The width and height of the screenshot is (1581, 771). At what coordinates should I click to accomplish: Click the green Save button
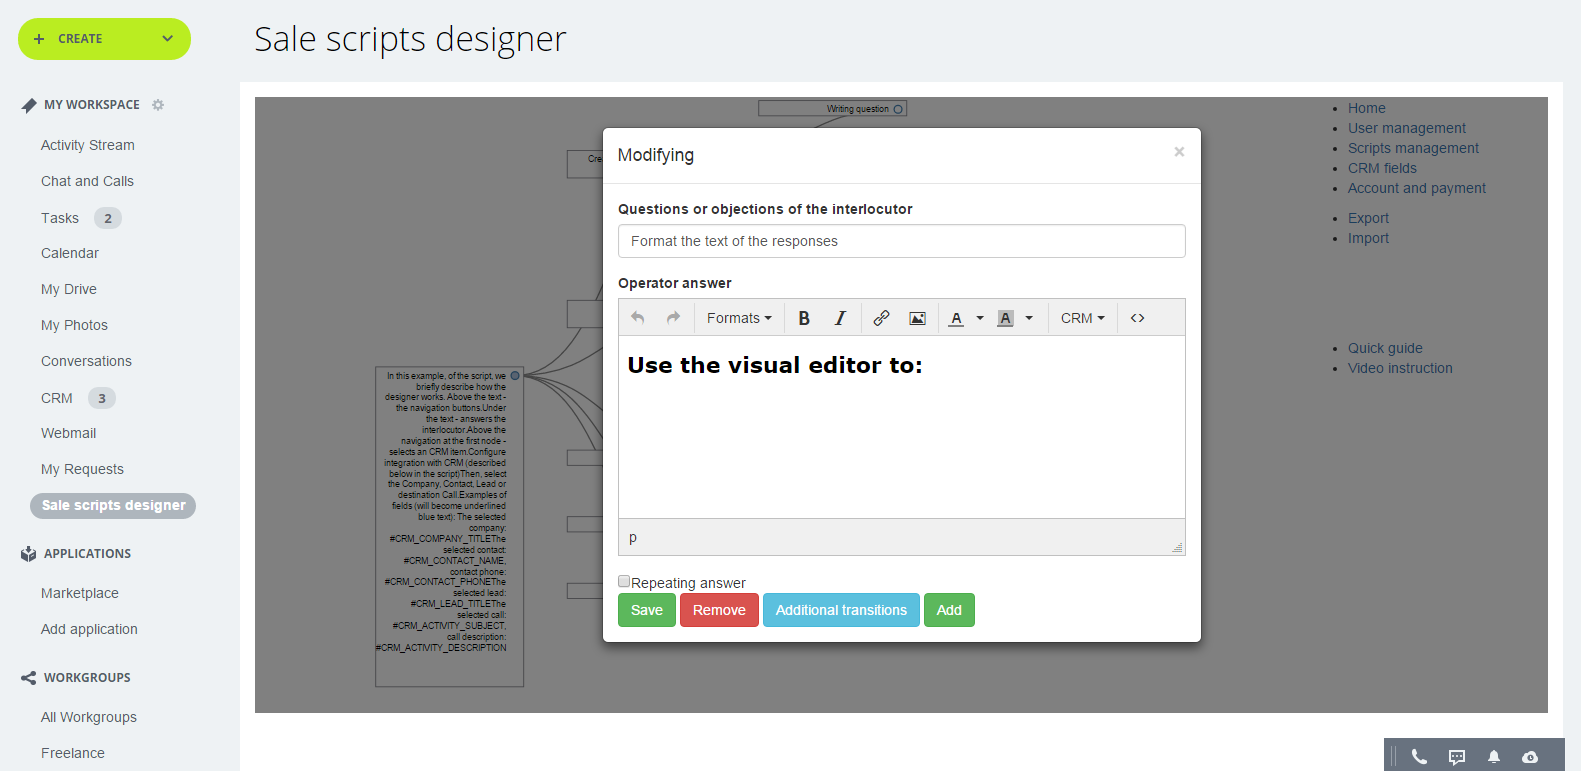tap(646, 610)
